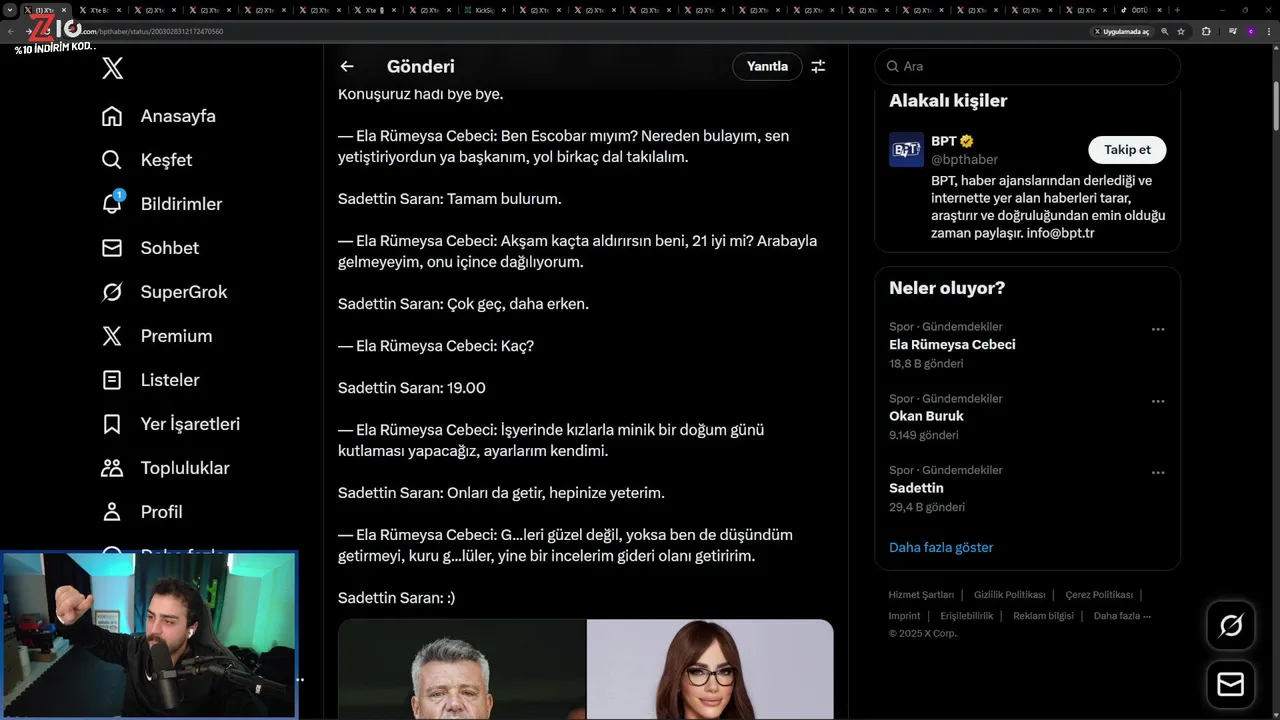Click text 'Sadettin Saran: Çok geç, daha erken.'
This screenshot has width=1280, height=720.
(x=464, y=304)
